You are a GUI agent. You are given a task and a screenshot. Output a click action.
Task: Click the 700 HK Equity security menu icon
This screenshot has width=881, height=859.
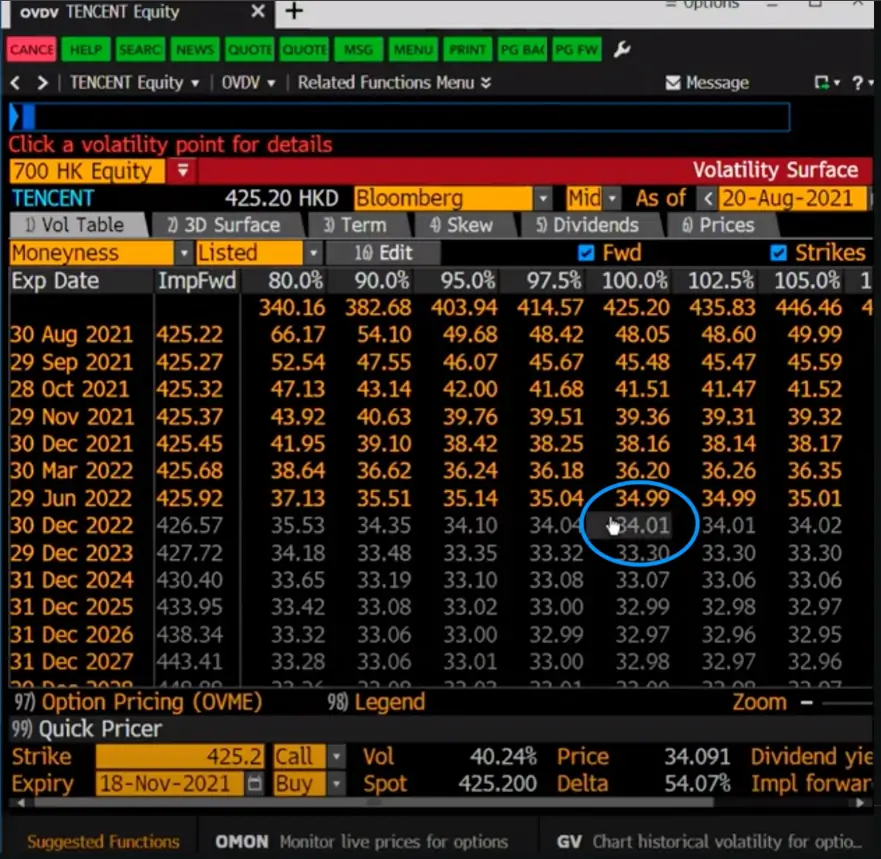(183, 171)
